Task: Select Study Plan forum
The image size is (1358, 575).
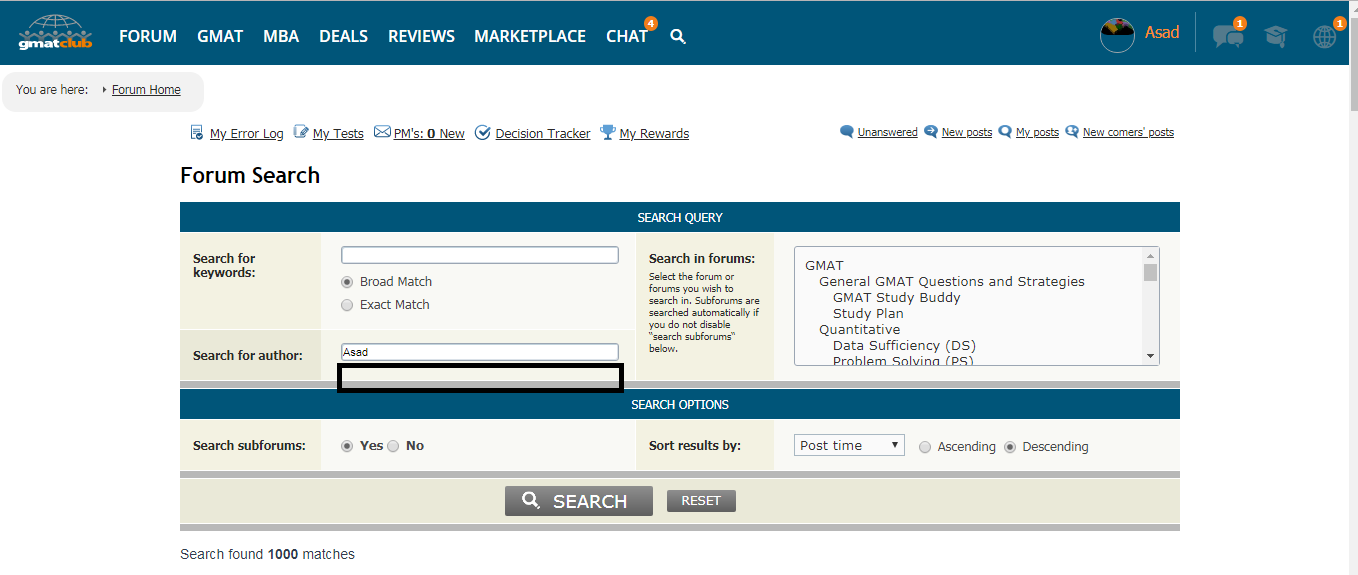Action: 868,314
